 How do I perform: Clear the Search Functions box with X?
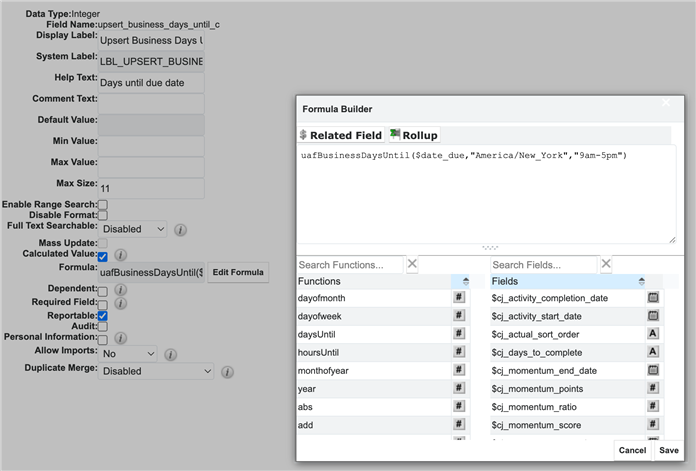(413, 265)
